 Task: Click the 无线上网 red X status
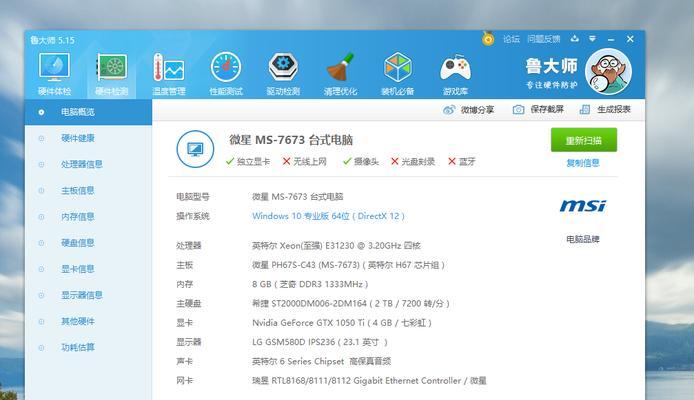pyautogui.click(x=305, y=162)
